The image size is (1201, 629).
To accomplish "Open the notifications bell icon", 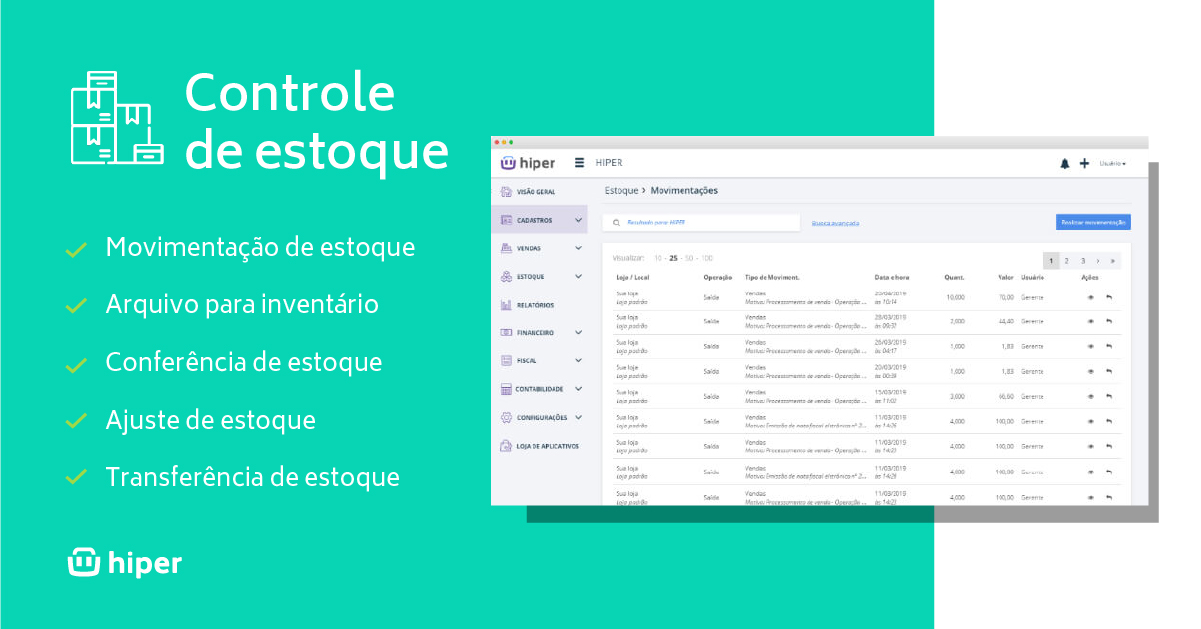I will point(1065,164).
